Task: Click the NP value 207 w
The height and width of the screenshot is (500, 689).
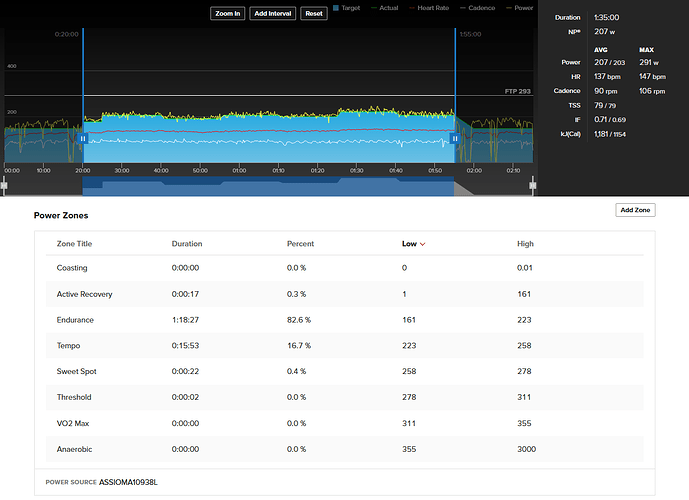Action: coord(605,32)
